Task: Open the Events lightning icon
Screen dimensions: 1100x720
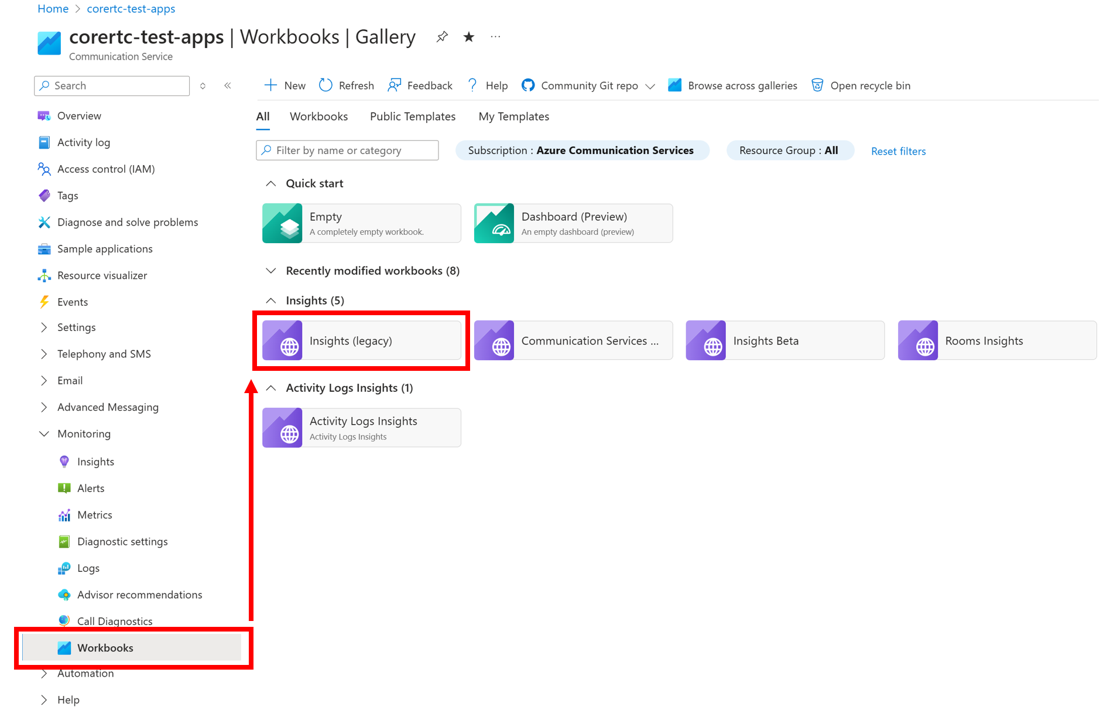Action: click(44, 302)
